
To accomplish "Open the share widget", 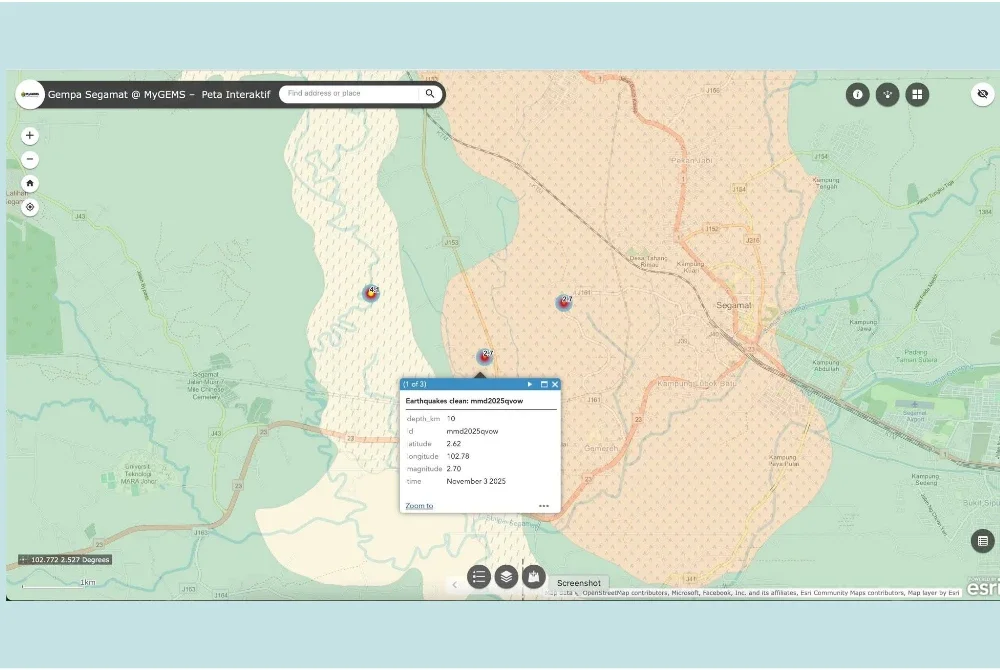I will click(x=887, y=95).
